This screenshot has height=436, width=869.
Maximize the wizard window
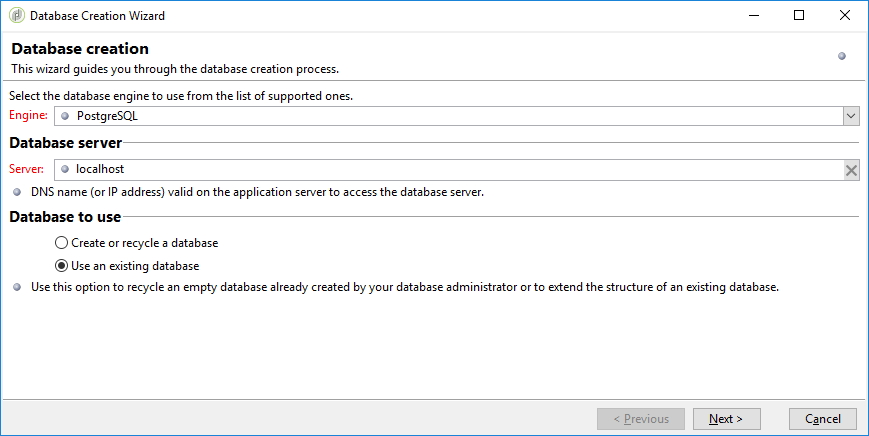pyautogui.click(x=799, y=16)
